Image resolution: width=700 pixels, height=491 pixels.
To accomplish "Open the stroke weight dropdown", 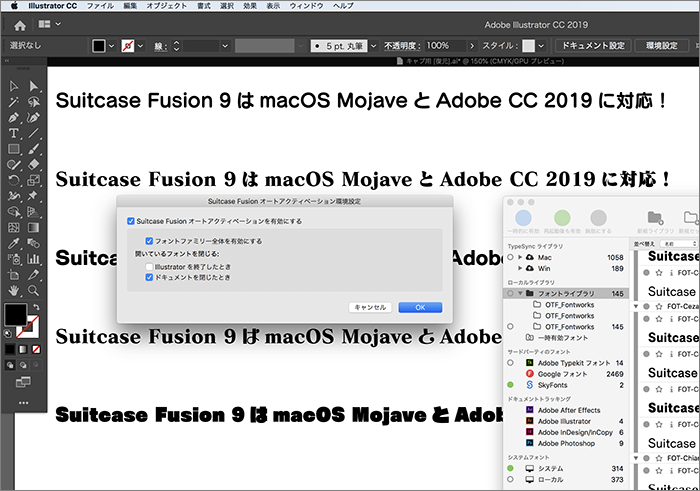I will pyautogui.click(x=225, y=46).
